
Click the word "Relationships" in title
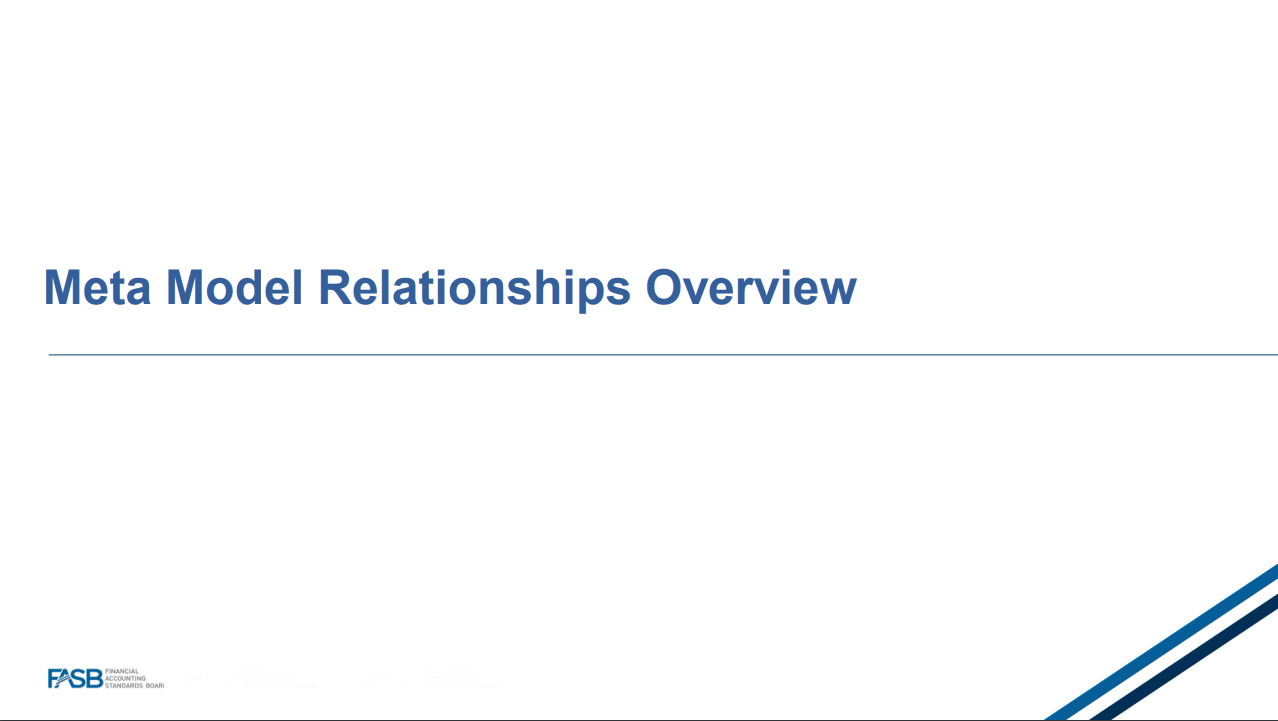coord(475,288)
